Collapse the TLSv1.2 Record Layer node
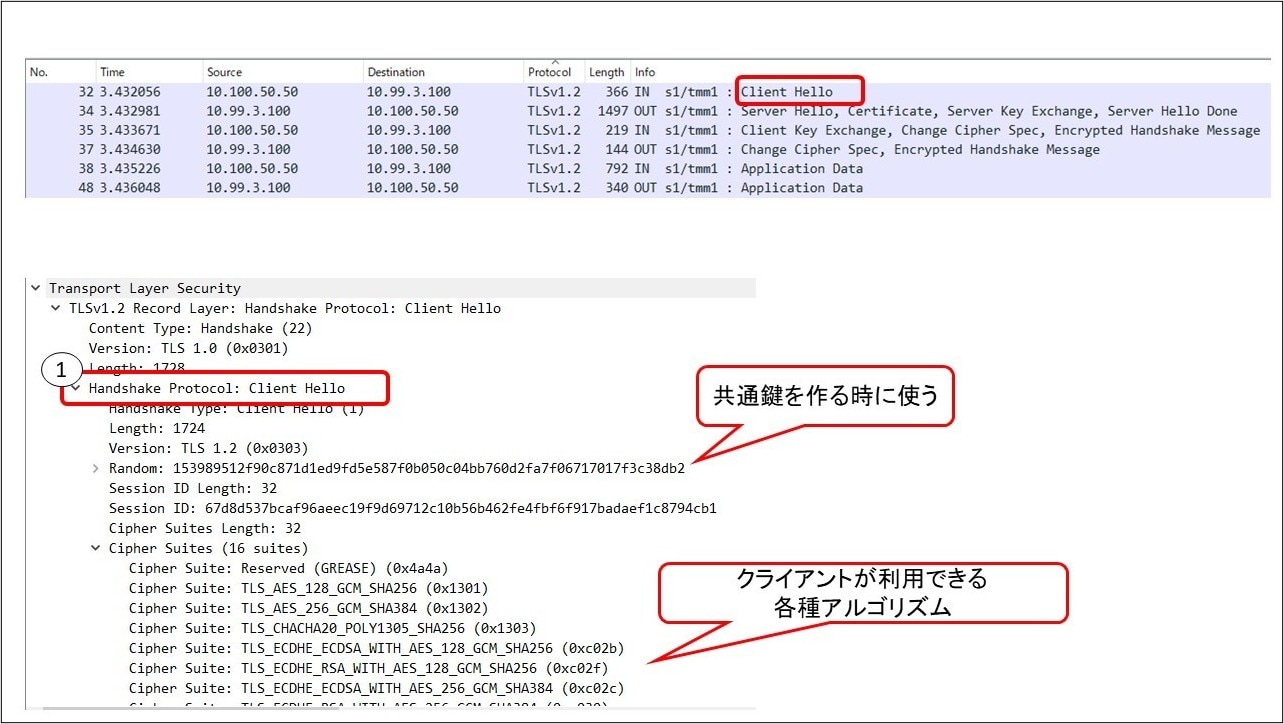Viewport: 1284px width, 724px height. coord(57,309)
